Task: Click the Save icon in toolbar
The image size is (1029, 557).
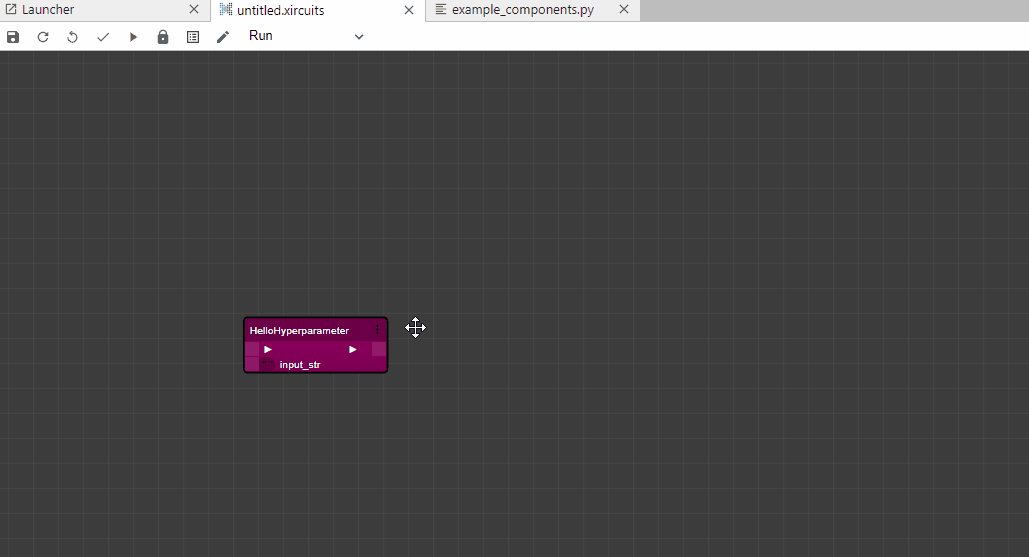Action: click(13, 37)
